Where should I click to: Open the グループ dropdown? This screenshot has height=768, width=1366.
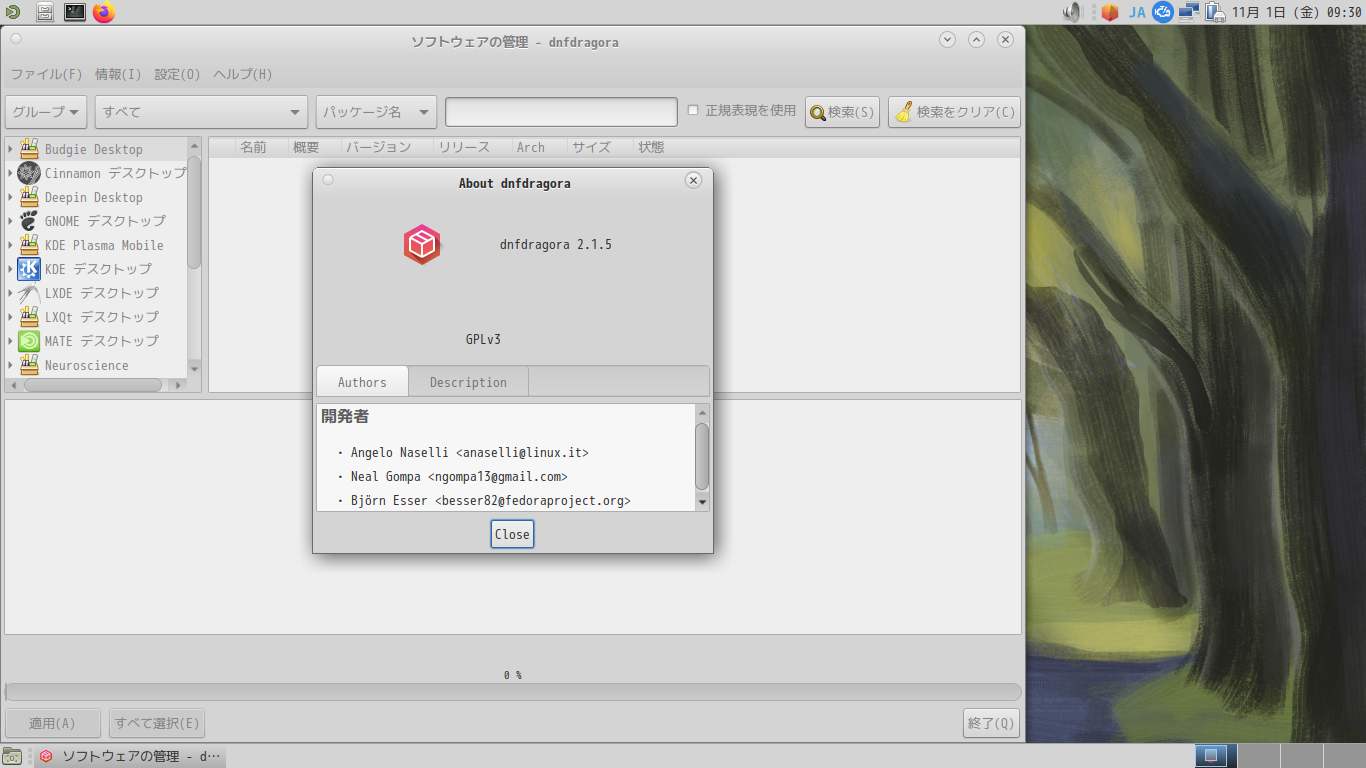45,111
